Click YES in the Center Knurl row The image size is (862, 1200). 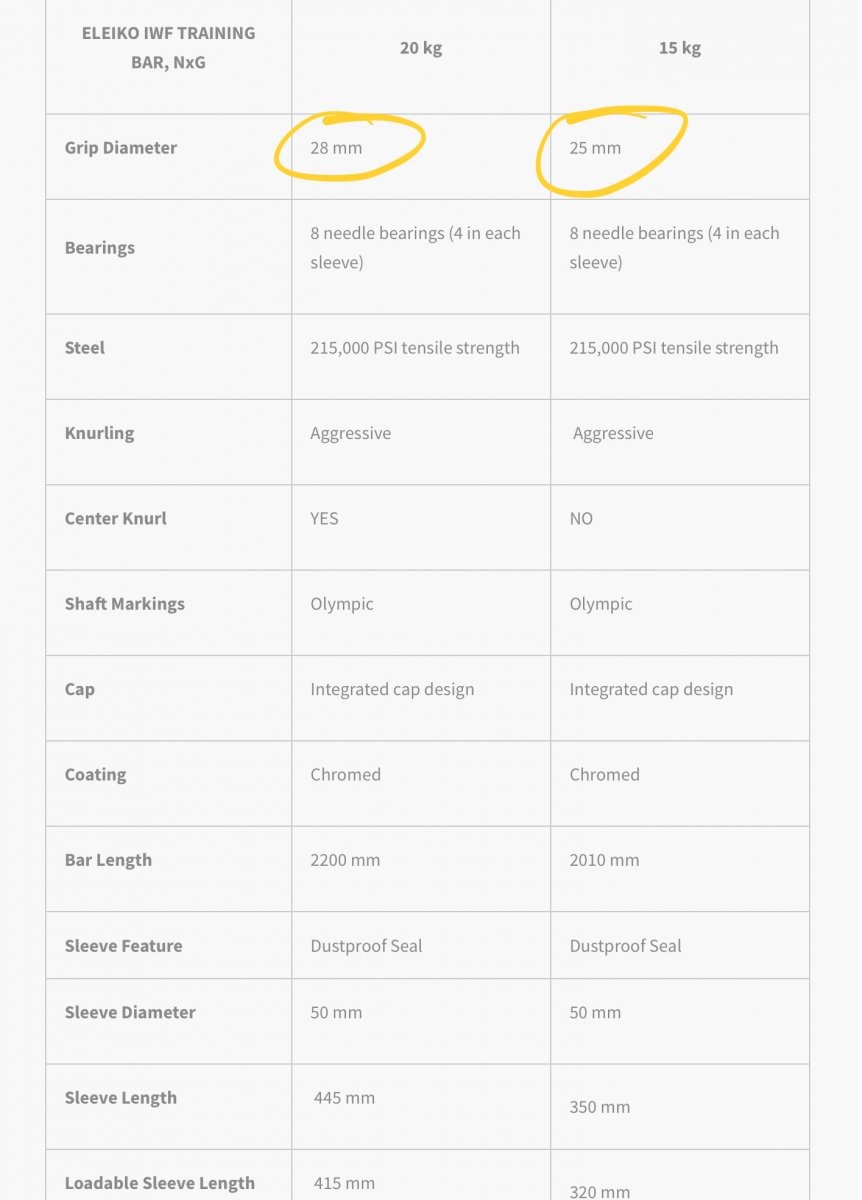click(324, 518)
